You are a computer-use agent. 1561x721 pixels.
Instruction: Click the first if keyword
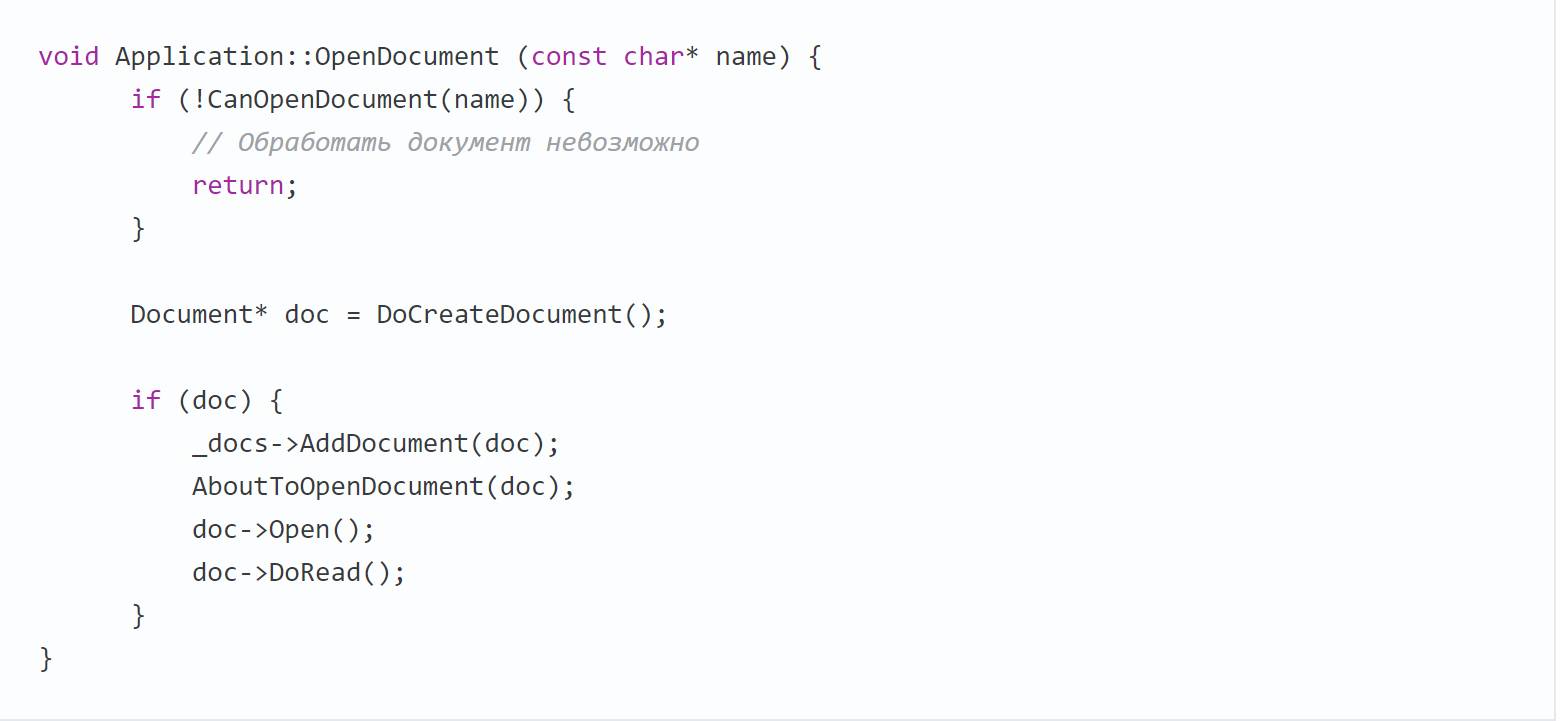click(146, 100)
